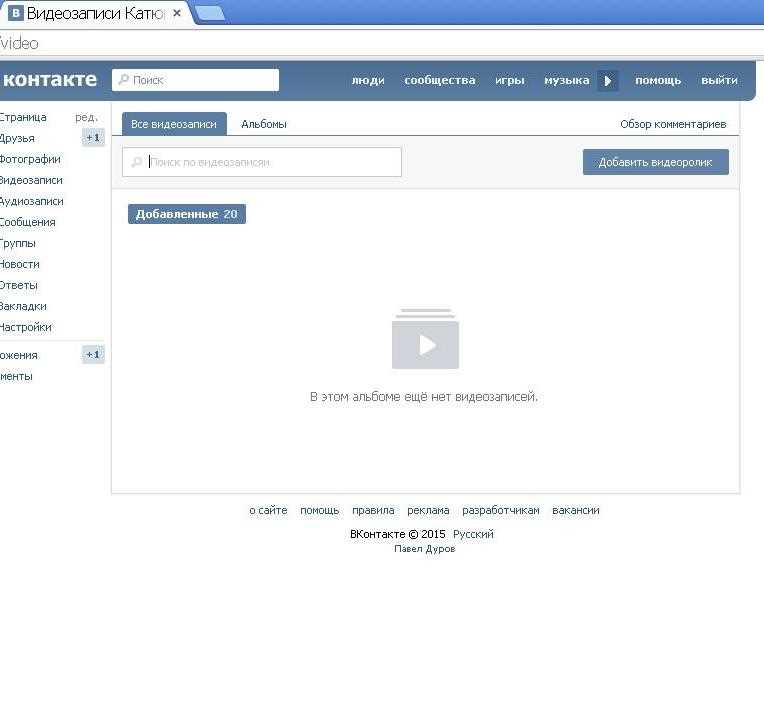Open Фотографии in the left sidebar
This screenshot has width=764, height=703.
pyautogui.click(x=30, y=159)
